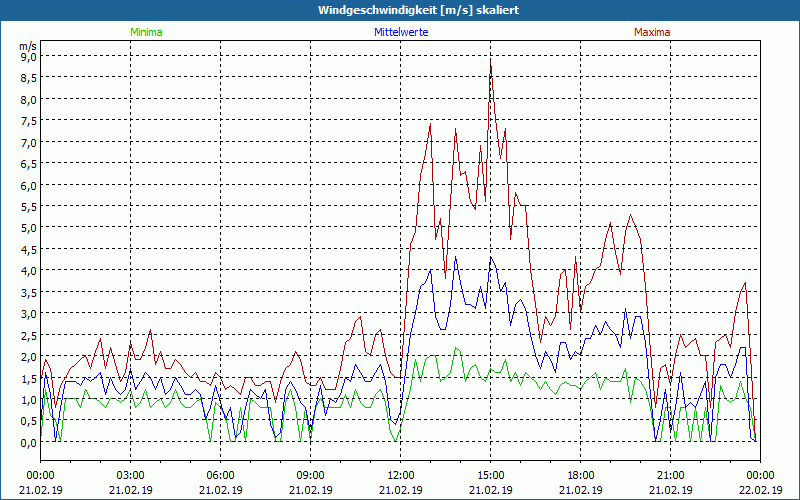Click the 06:00 time axis label
Viewport: 800px width, 500px height.
(x=220, y=476)
